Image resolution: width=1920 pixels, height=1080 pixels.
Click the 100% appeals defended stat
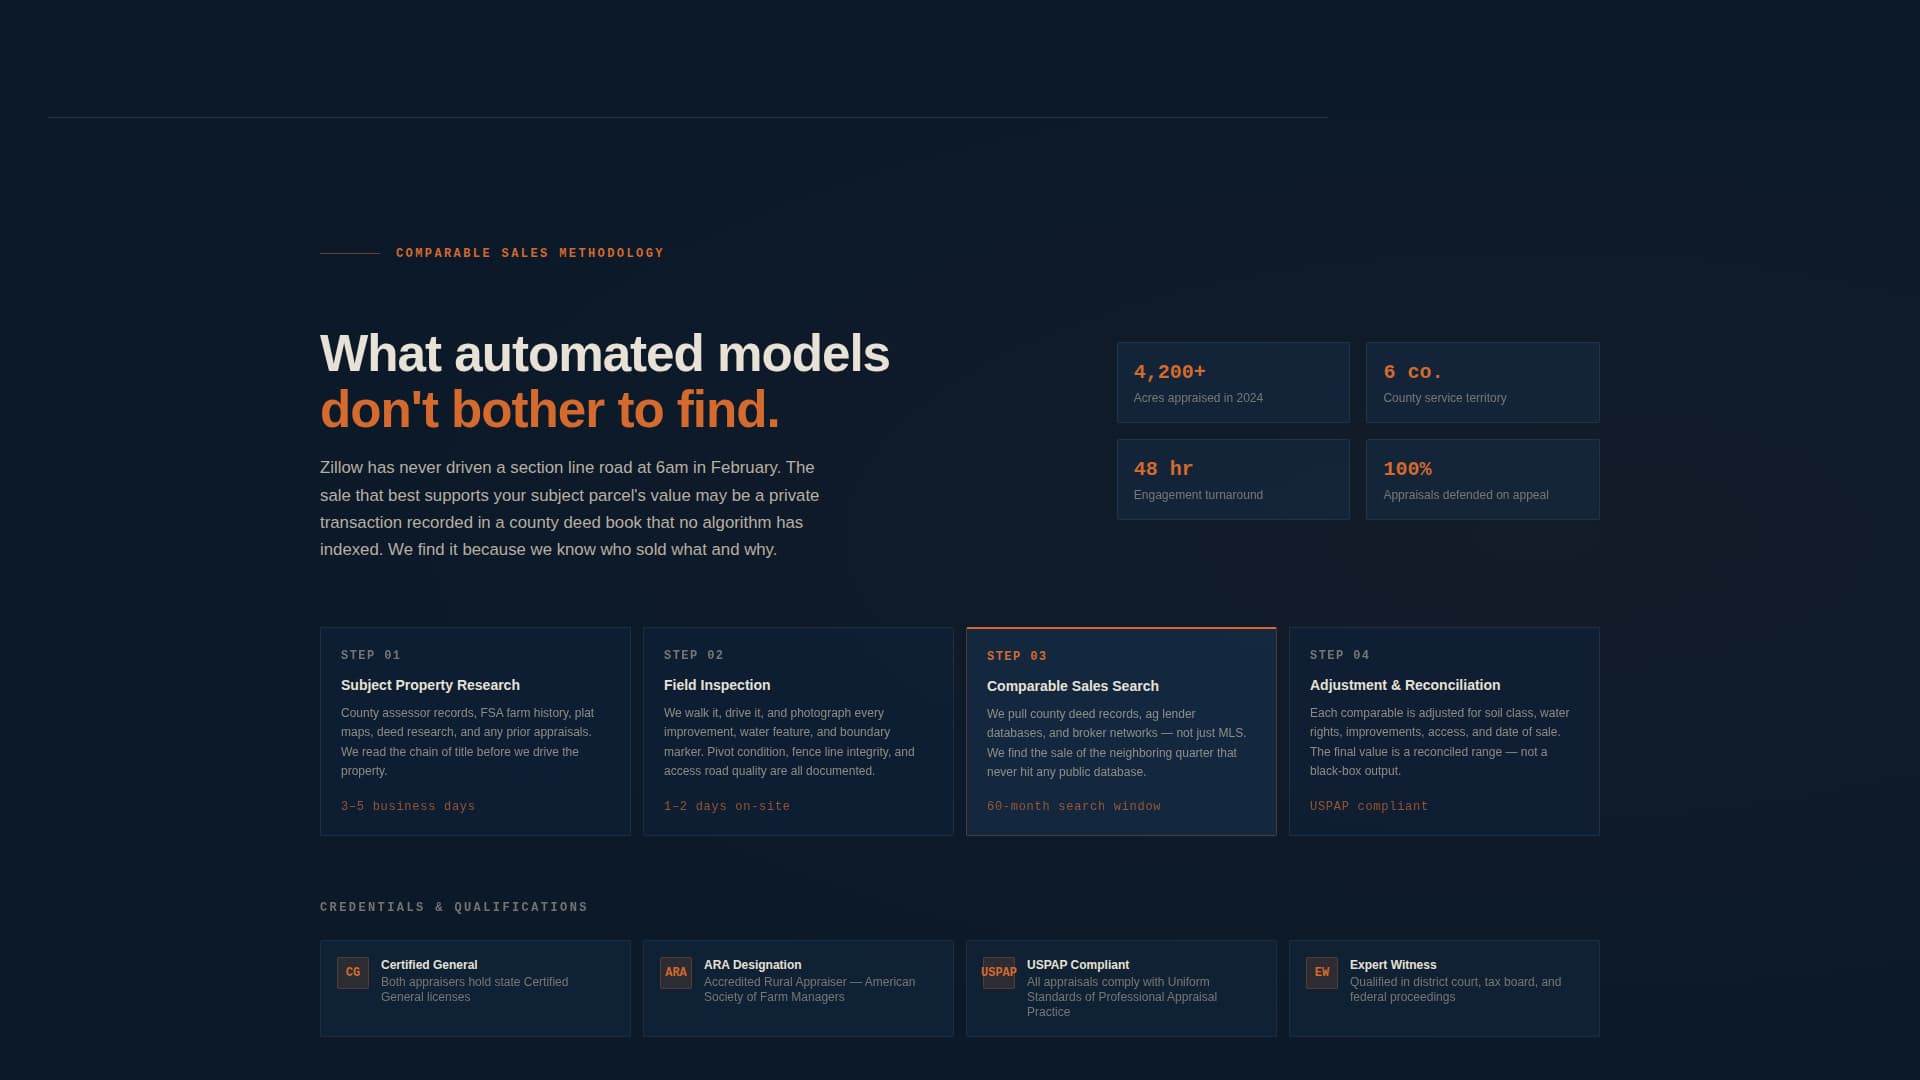tap(1482, 479)
